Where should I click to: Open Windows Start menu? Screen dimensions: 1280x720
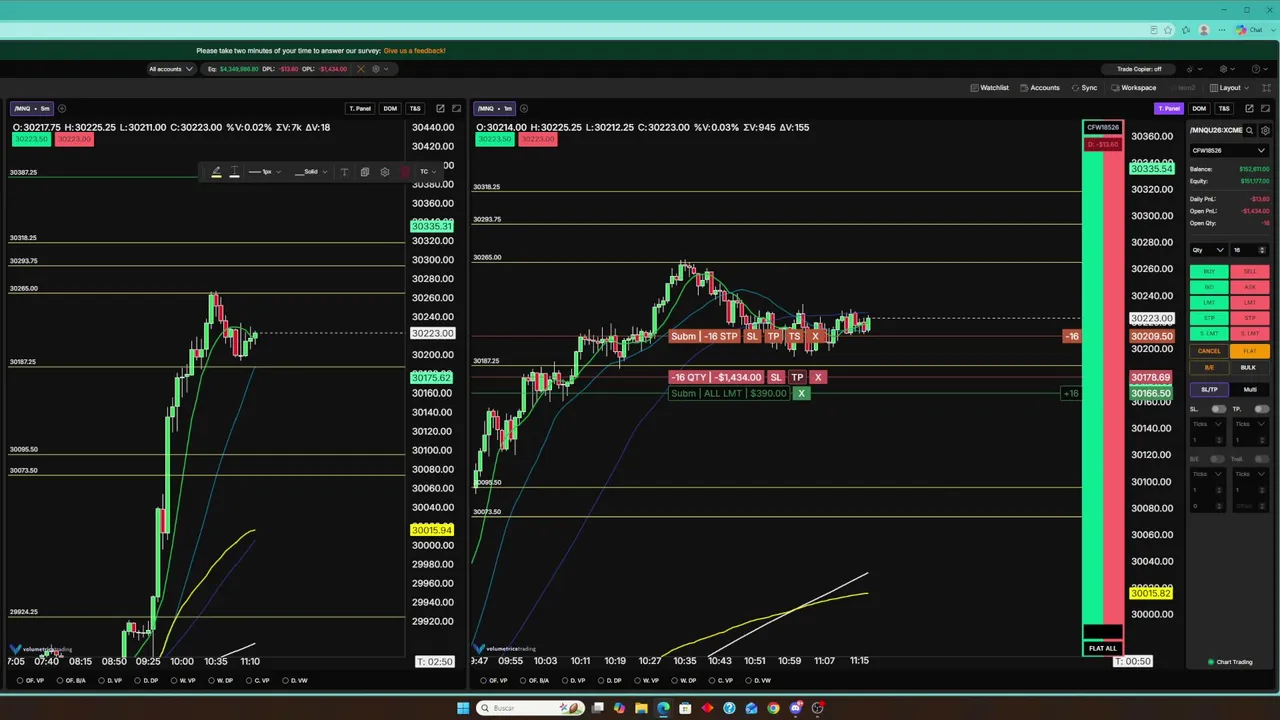point(463,708)
